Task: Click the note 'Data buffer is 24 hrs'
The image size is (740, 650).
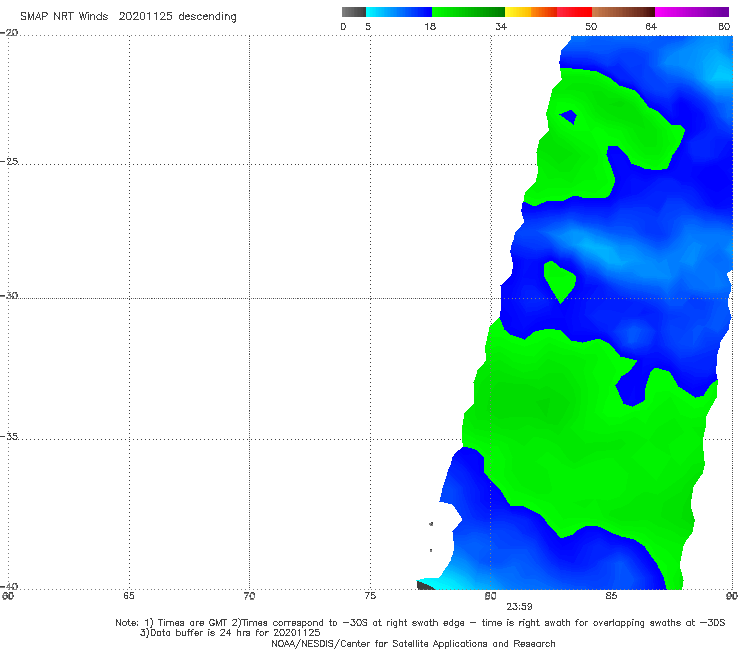Action: (x=201, y=633)
